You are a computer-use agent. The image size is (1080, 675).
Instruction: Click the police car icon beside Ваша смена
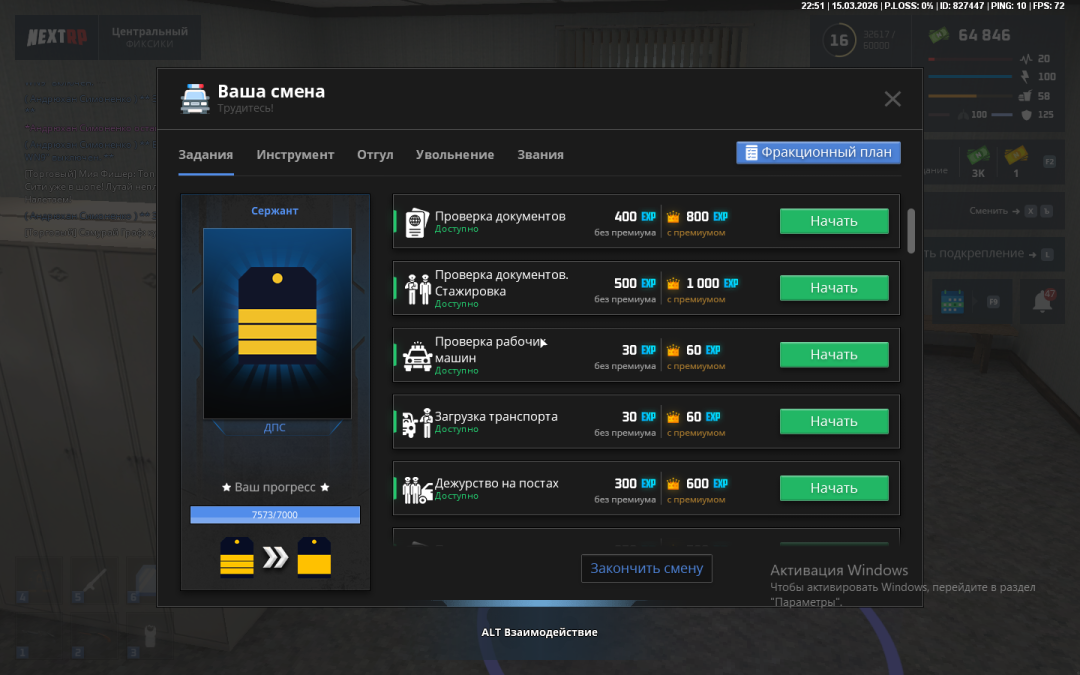tap(194, 98)
